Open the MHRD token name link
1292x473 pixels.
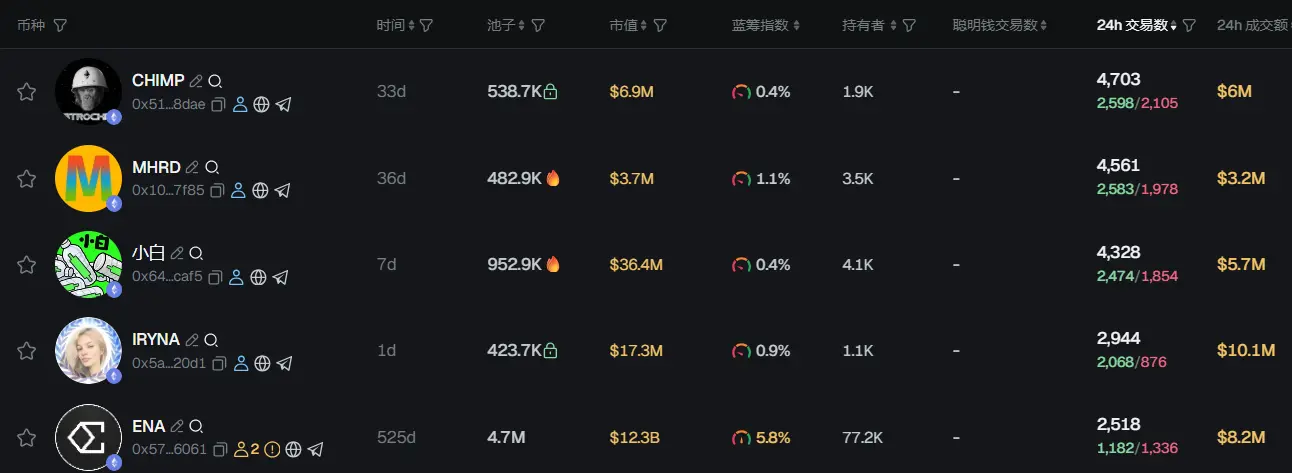[x=155, y=167]
